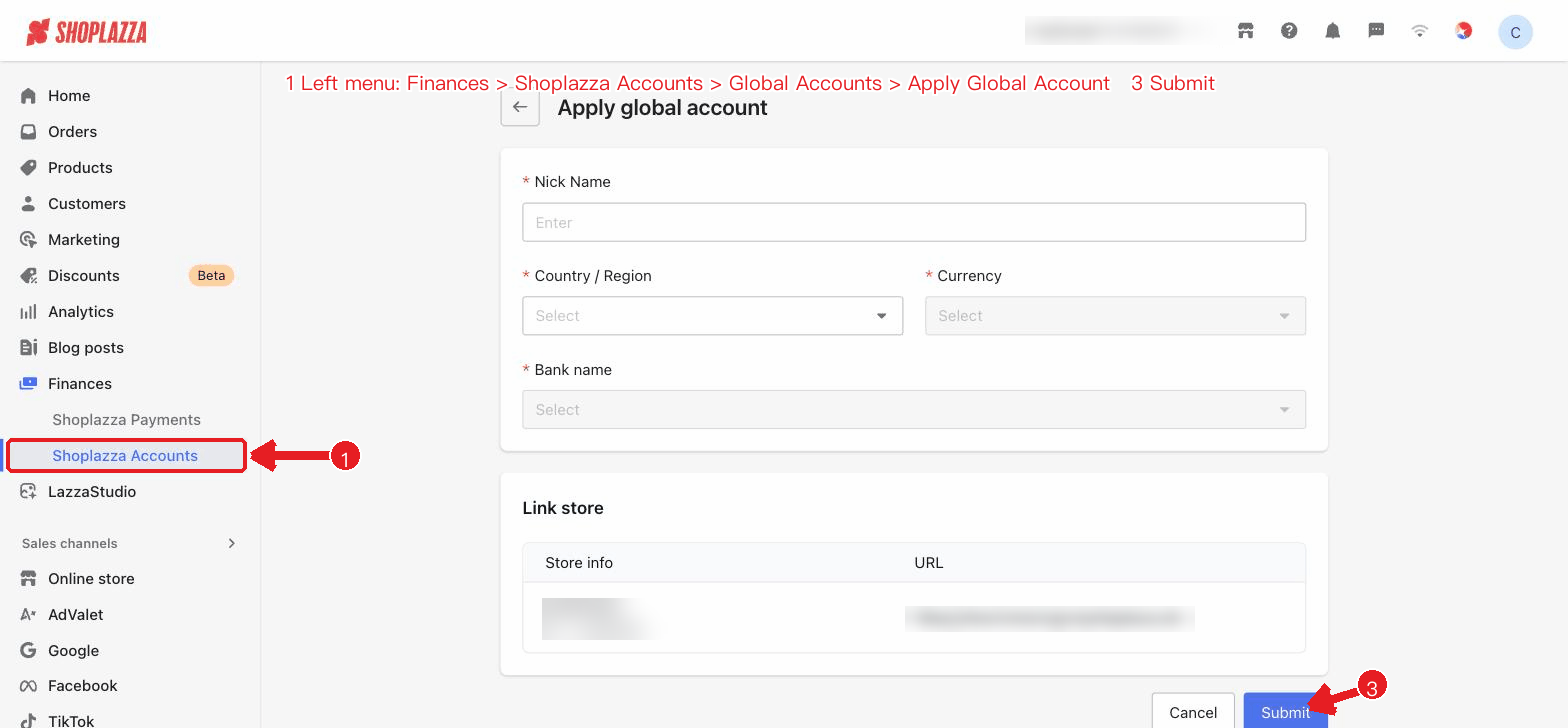Select Shoplazza Accounts submenu item
The height and width of the screenshot is (728, 1568).
(126, 456)
